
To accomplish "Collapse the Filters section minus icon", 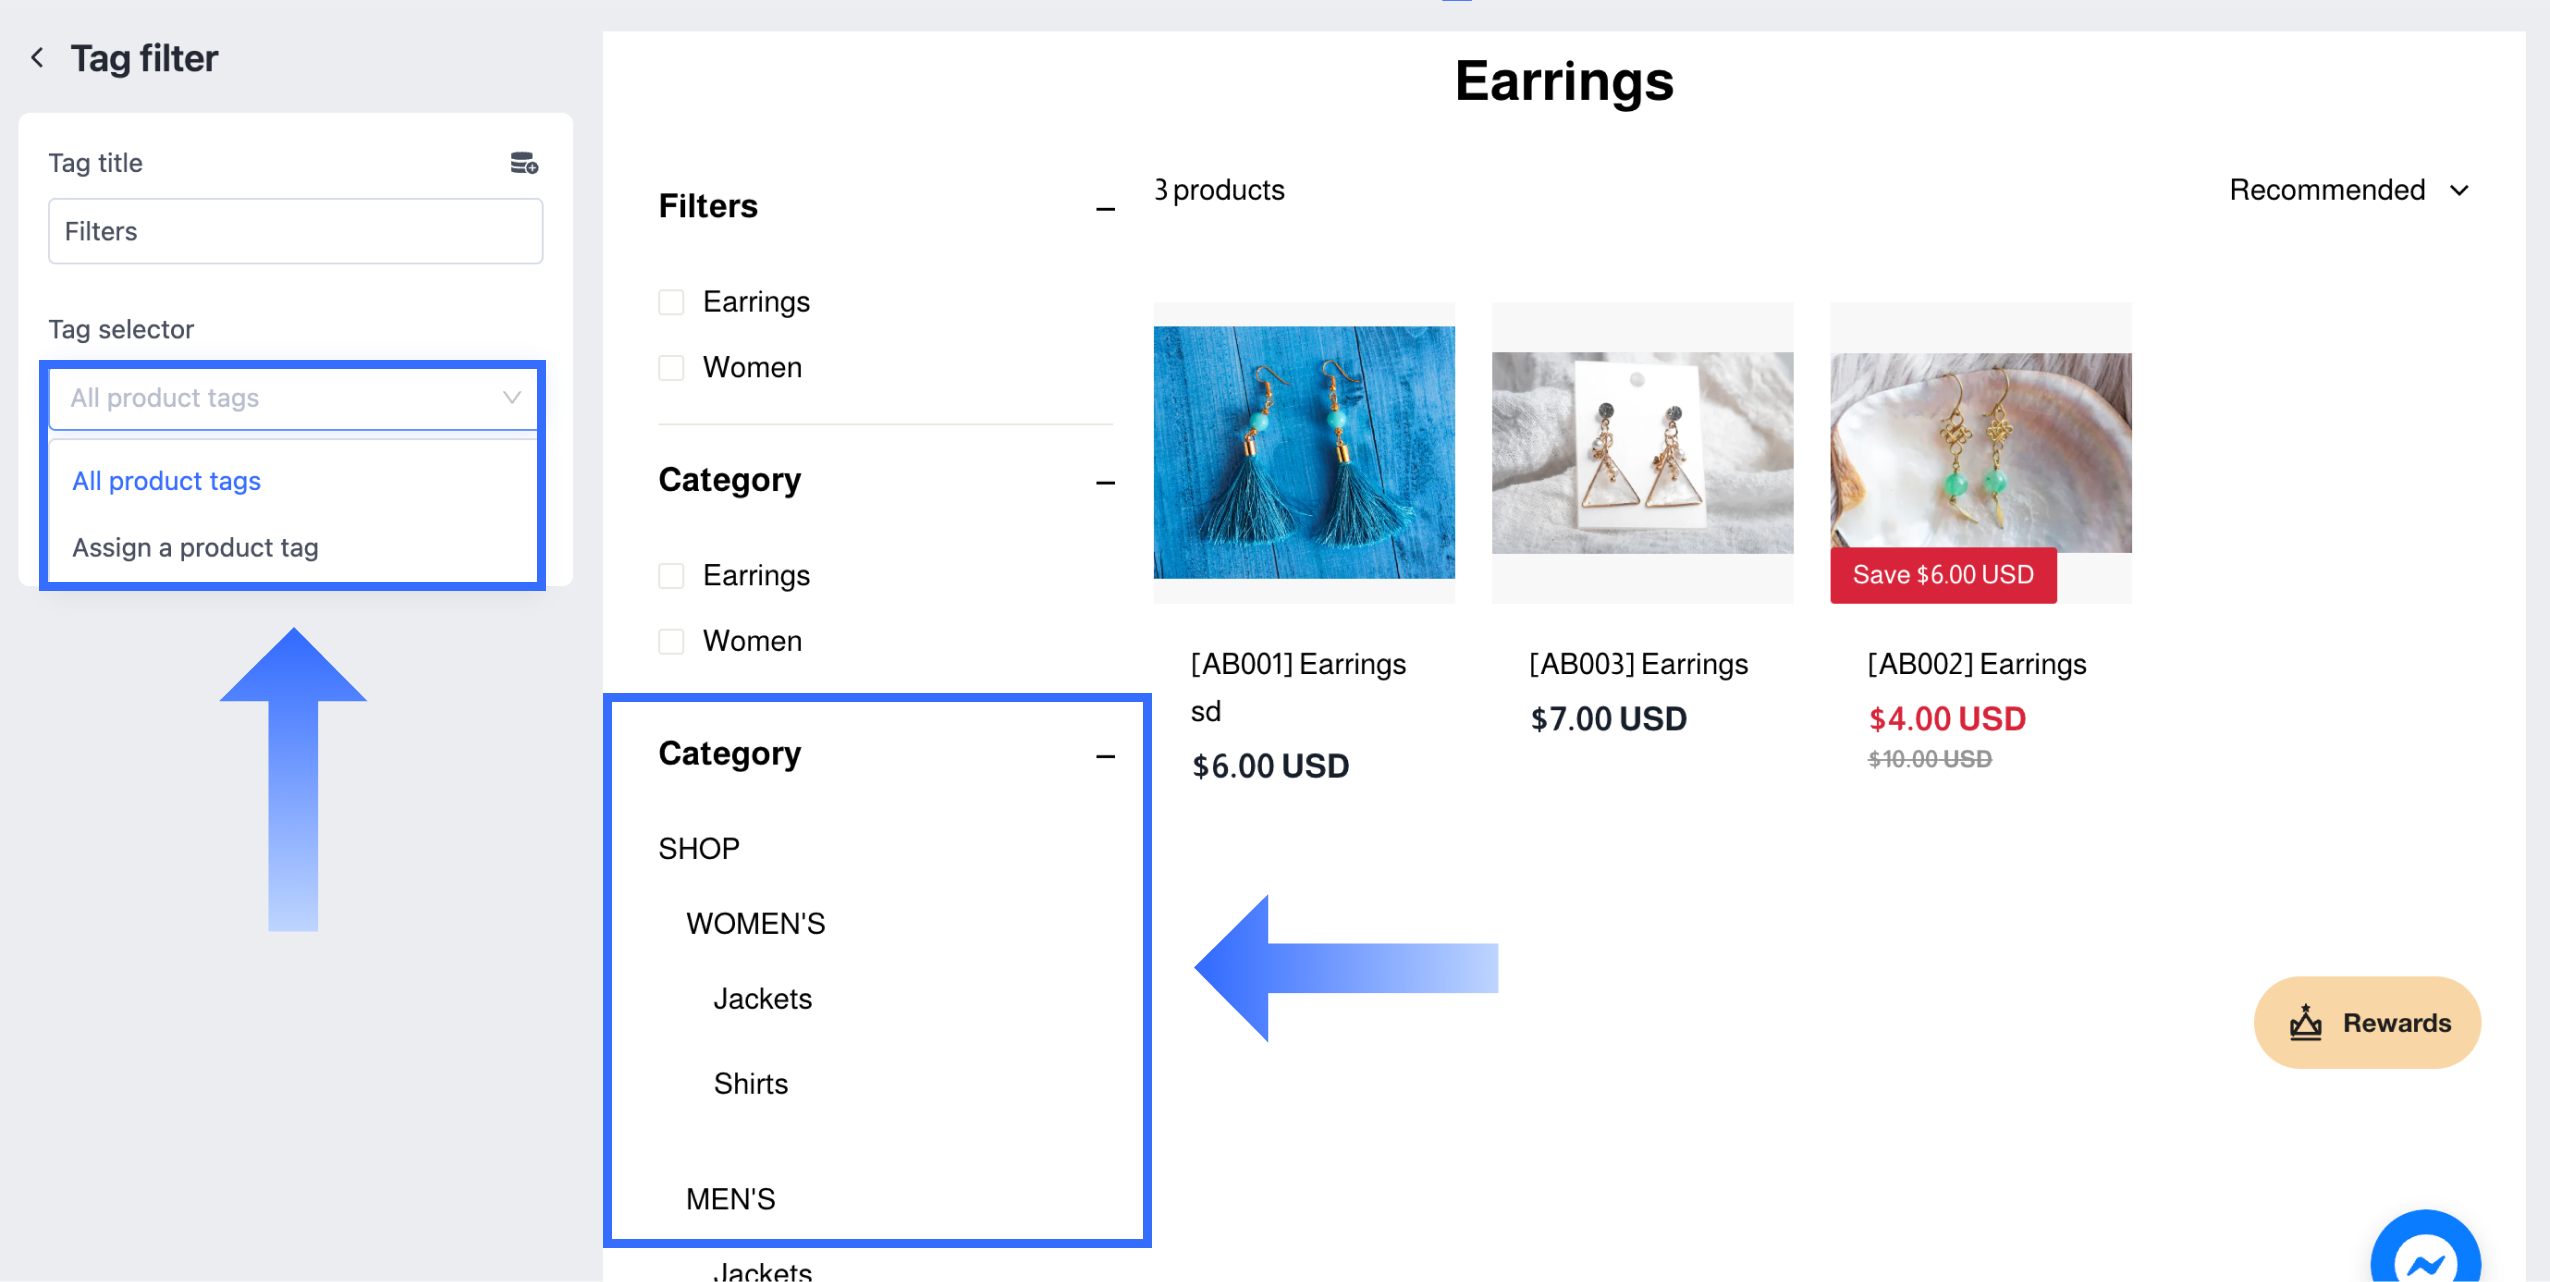I will [1104, 209].
